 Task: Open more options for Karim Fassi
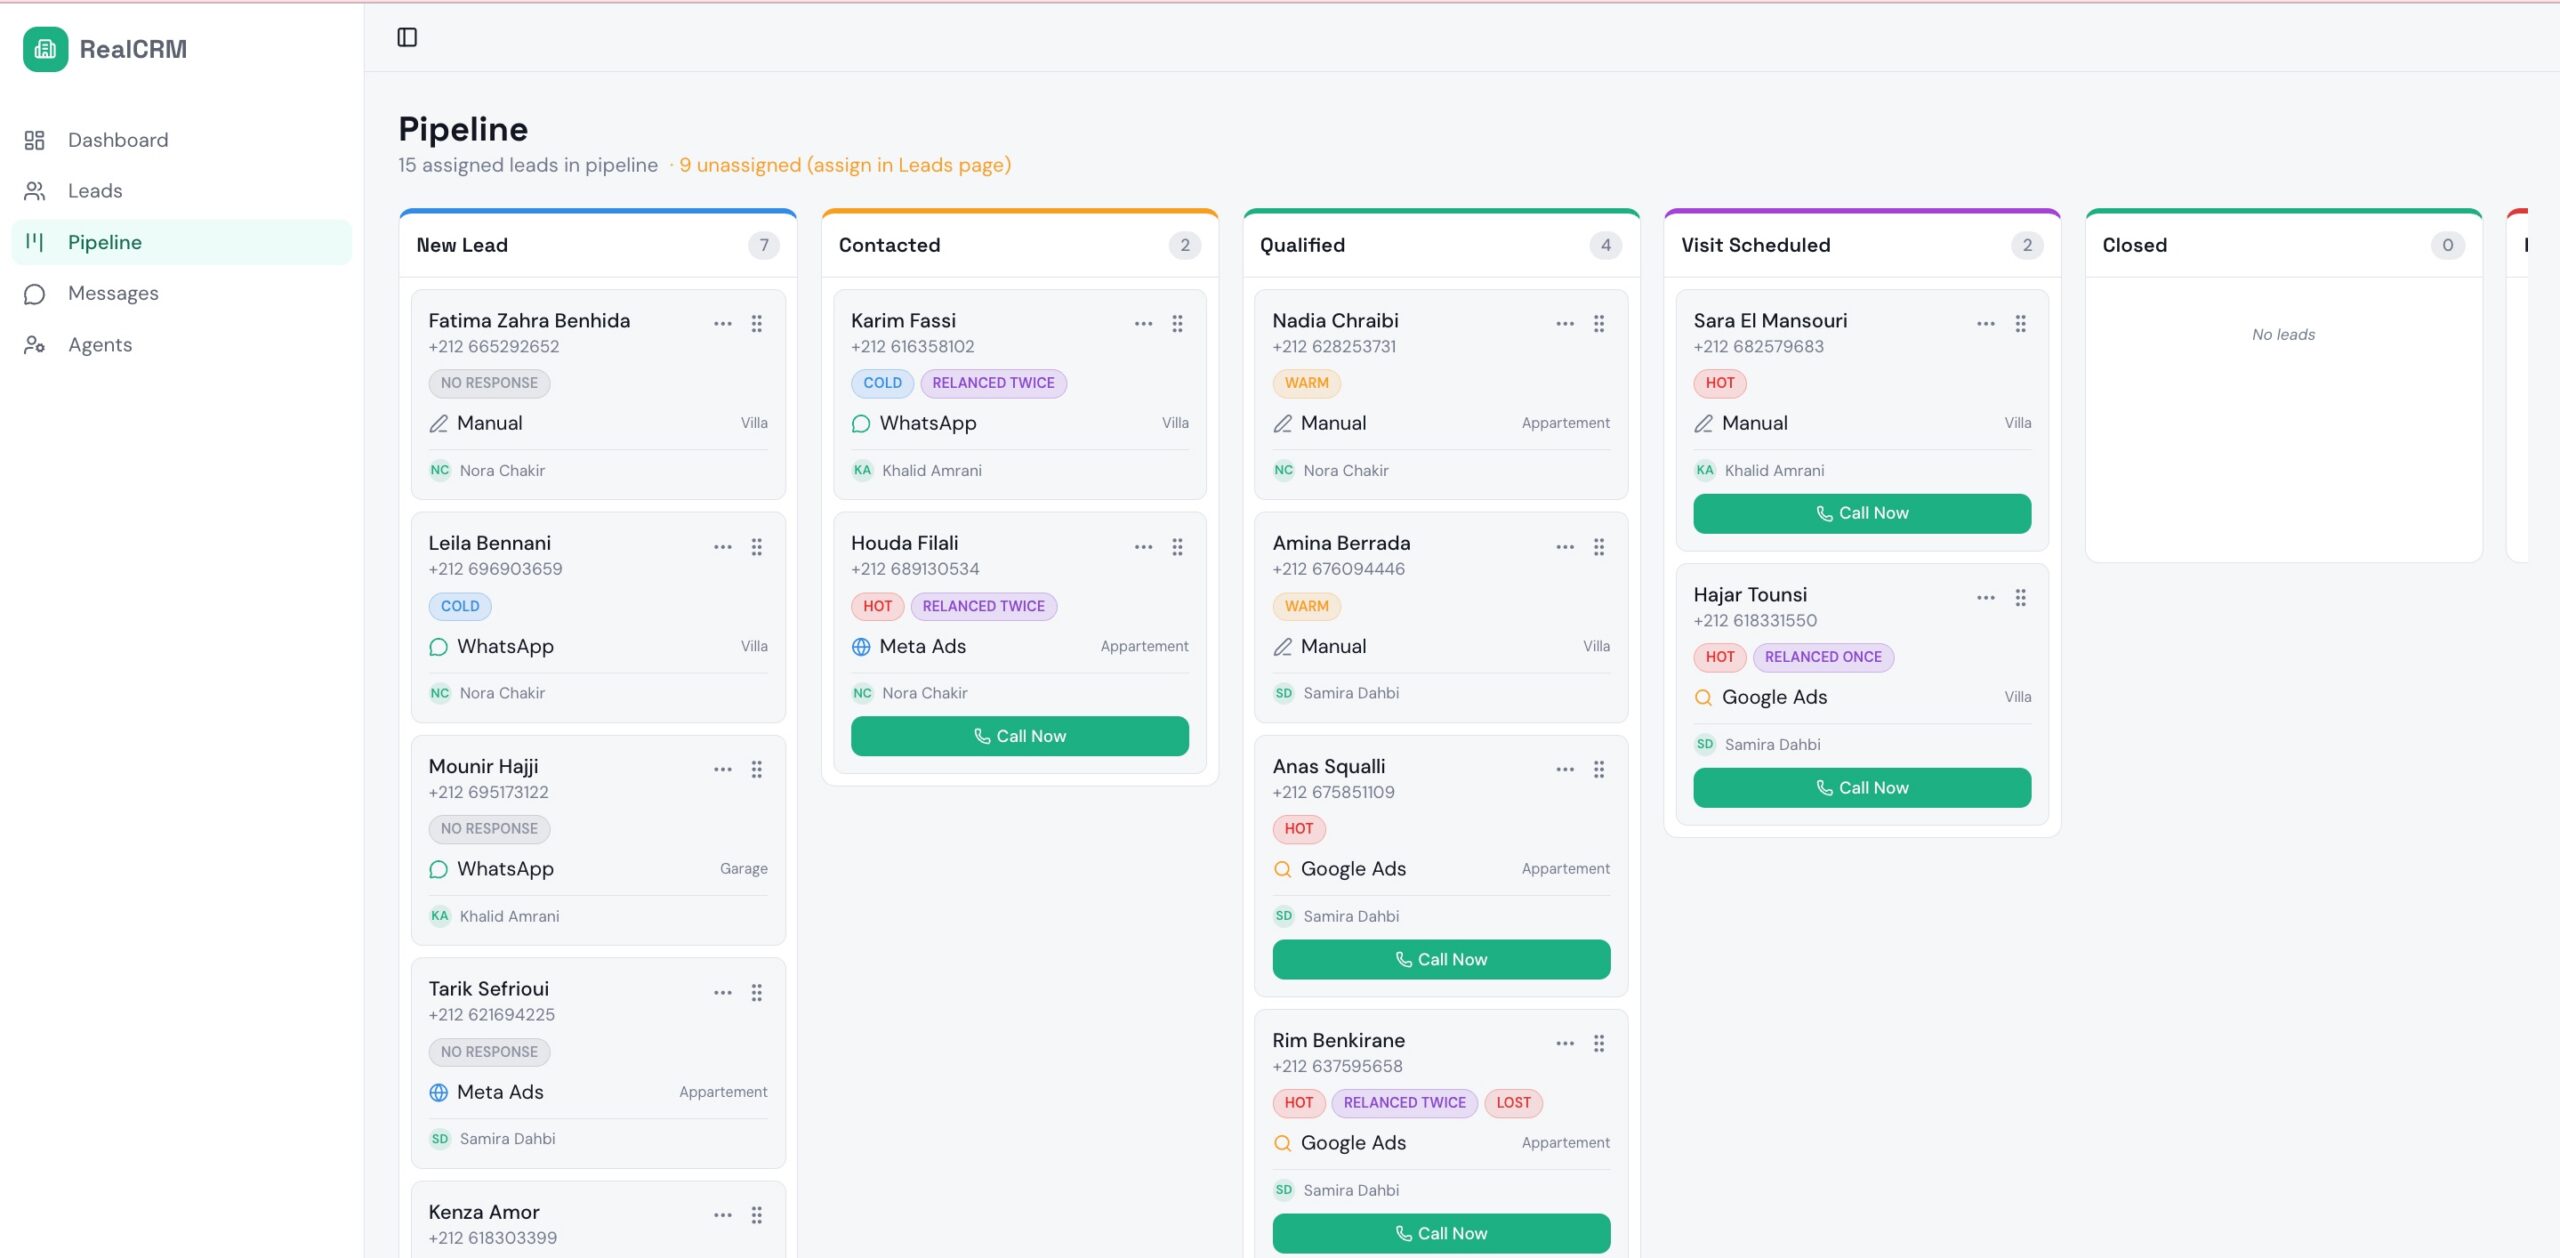click(x=1144, y=324)
